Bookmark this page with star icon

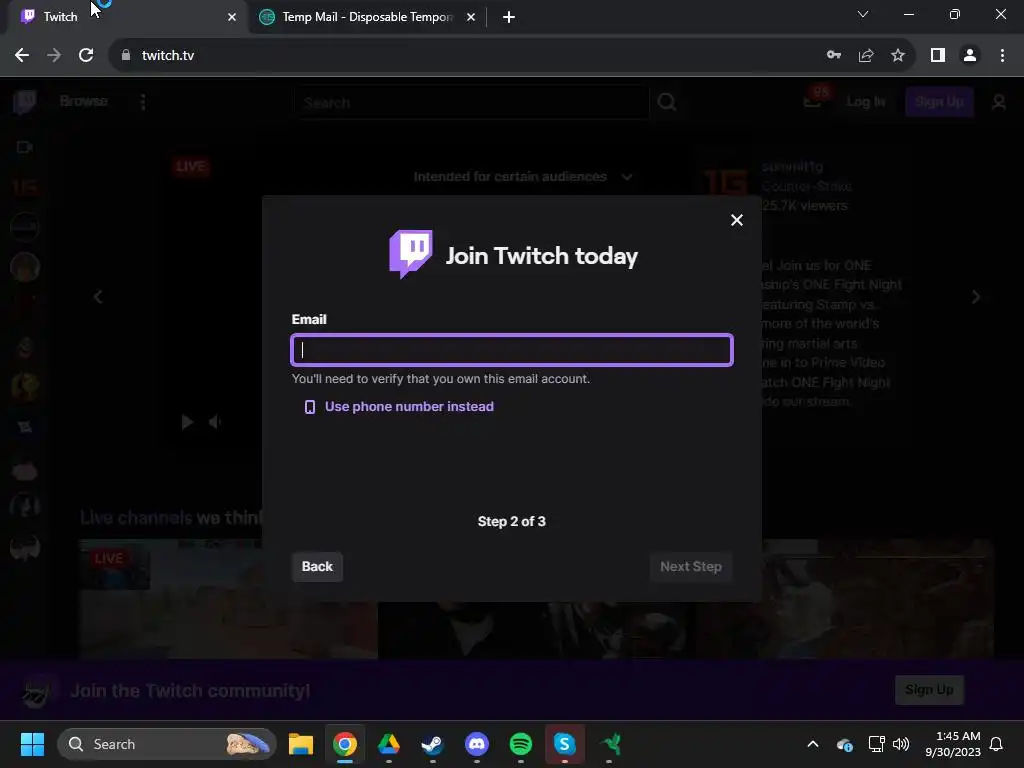click(x=898, y=55)
